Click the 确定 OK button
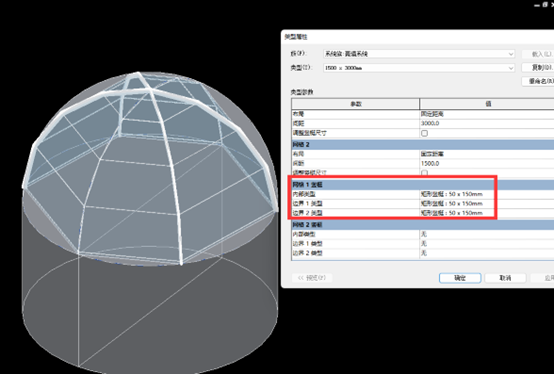 [x=460, y=278]
